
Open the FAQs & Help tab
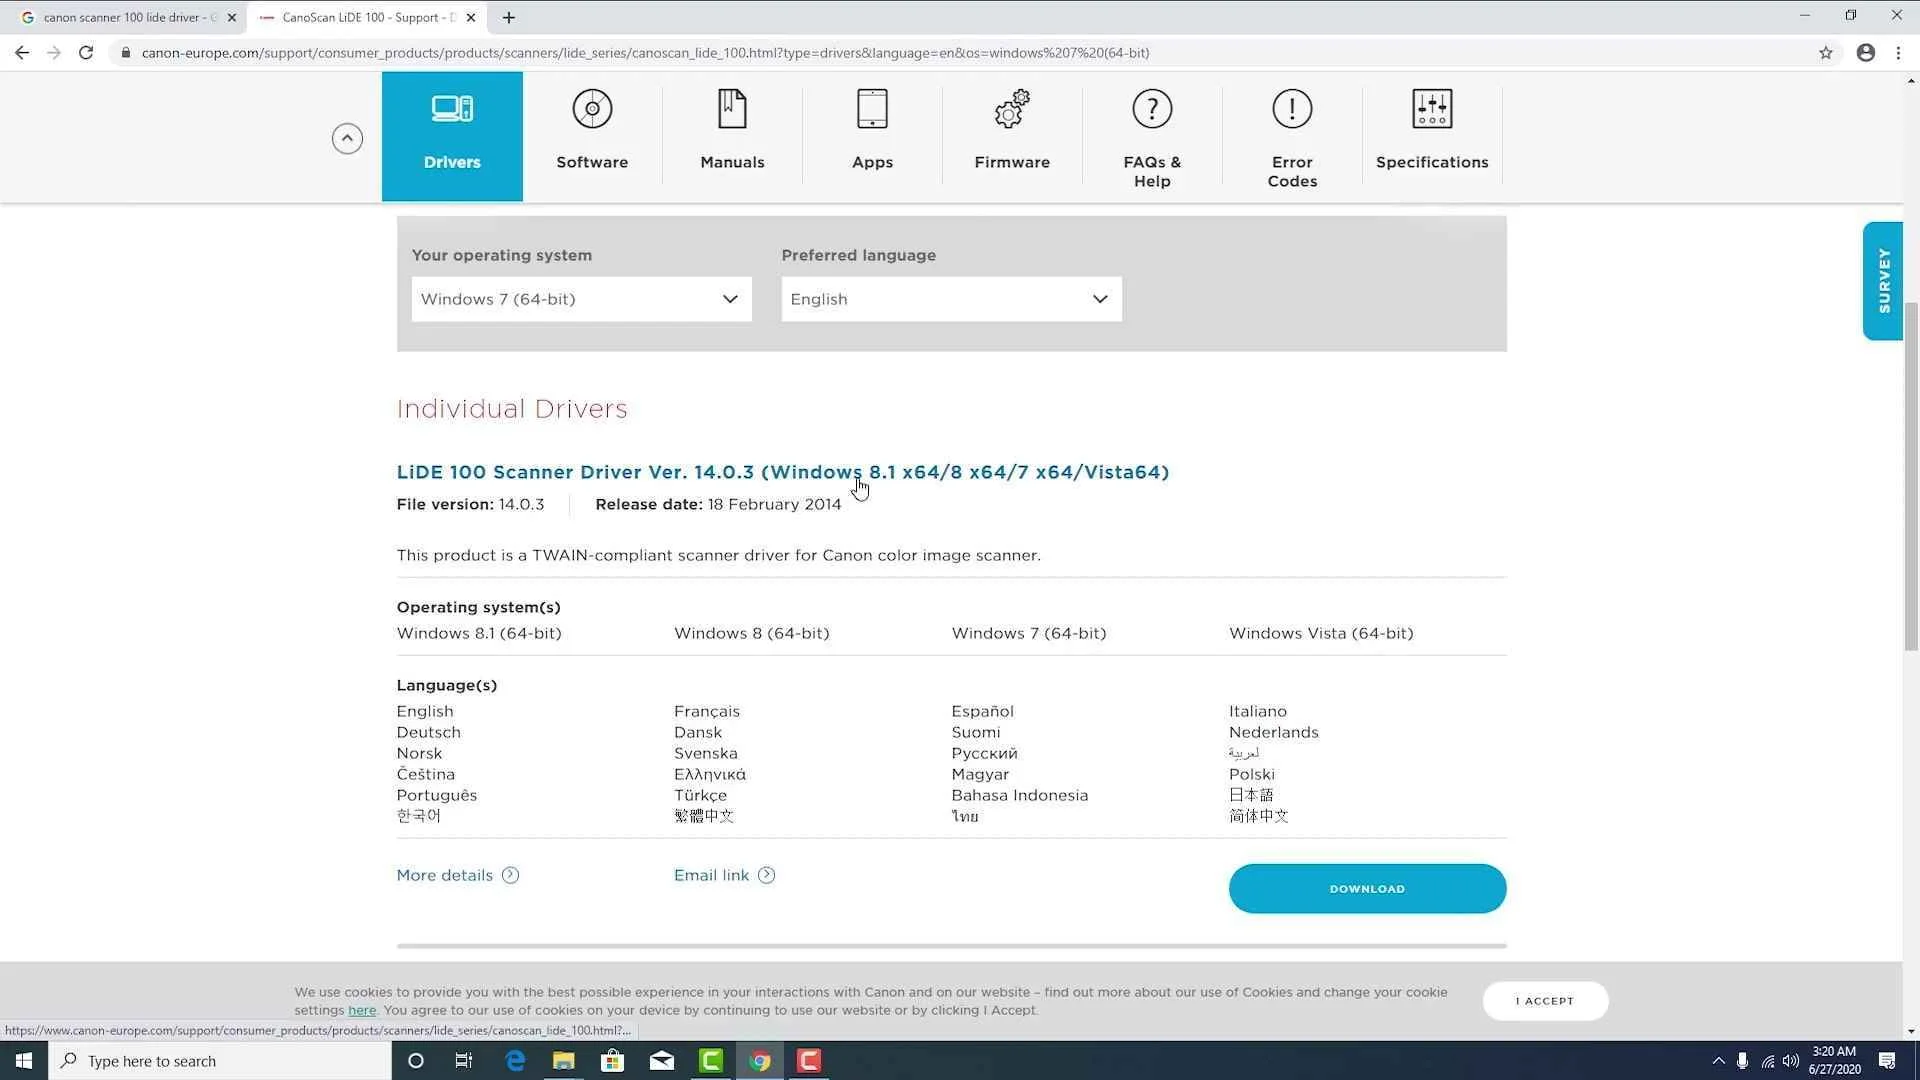pyautogui.click(x=1152, y=136)
